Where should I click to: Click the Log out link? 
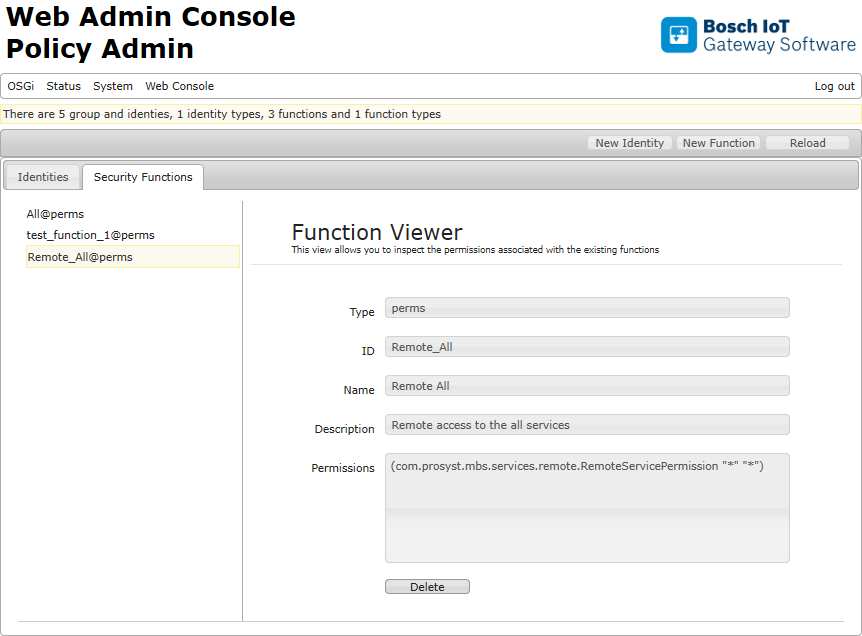[834, 86]
